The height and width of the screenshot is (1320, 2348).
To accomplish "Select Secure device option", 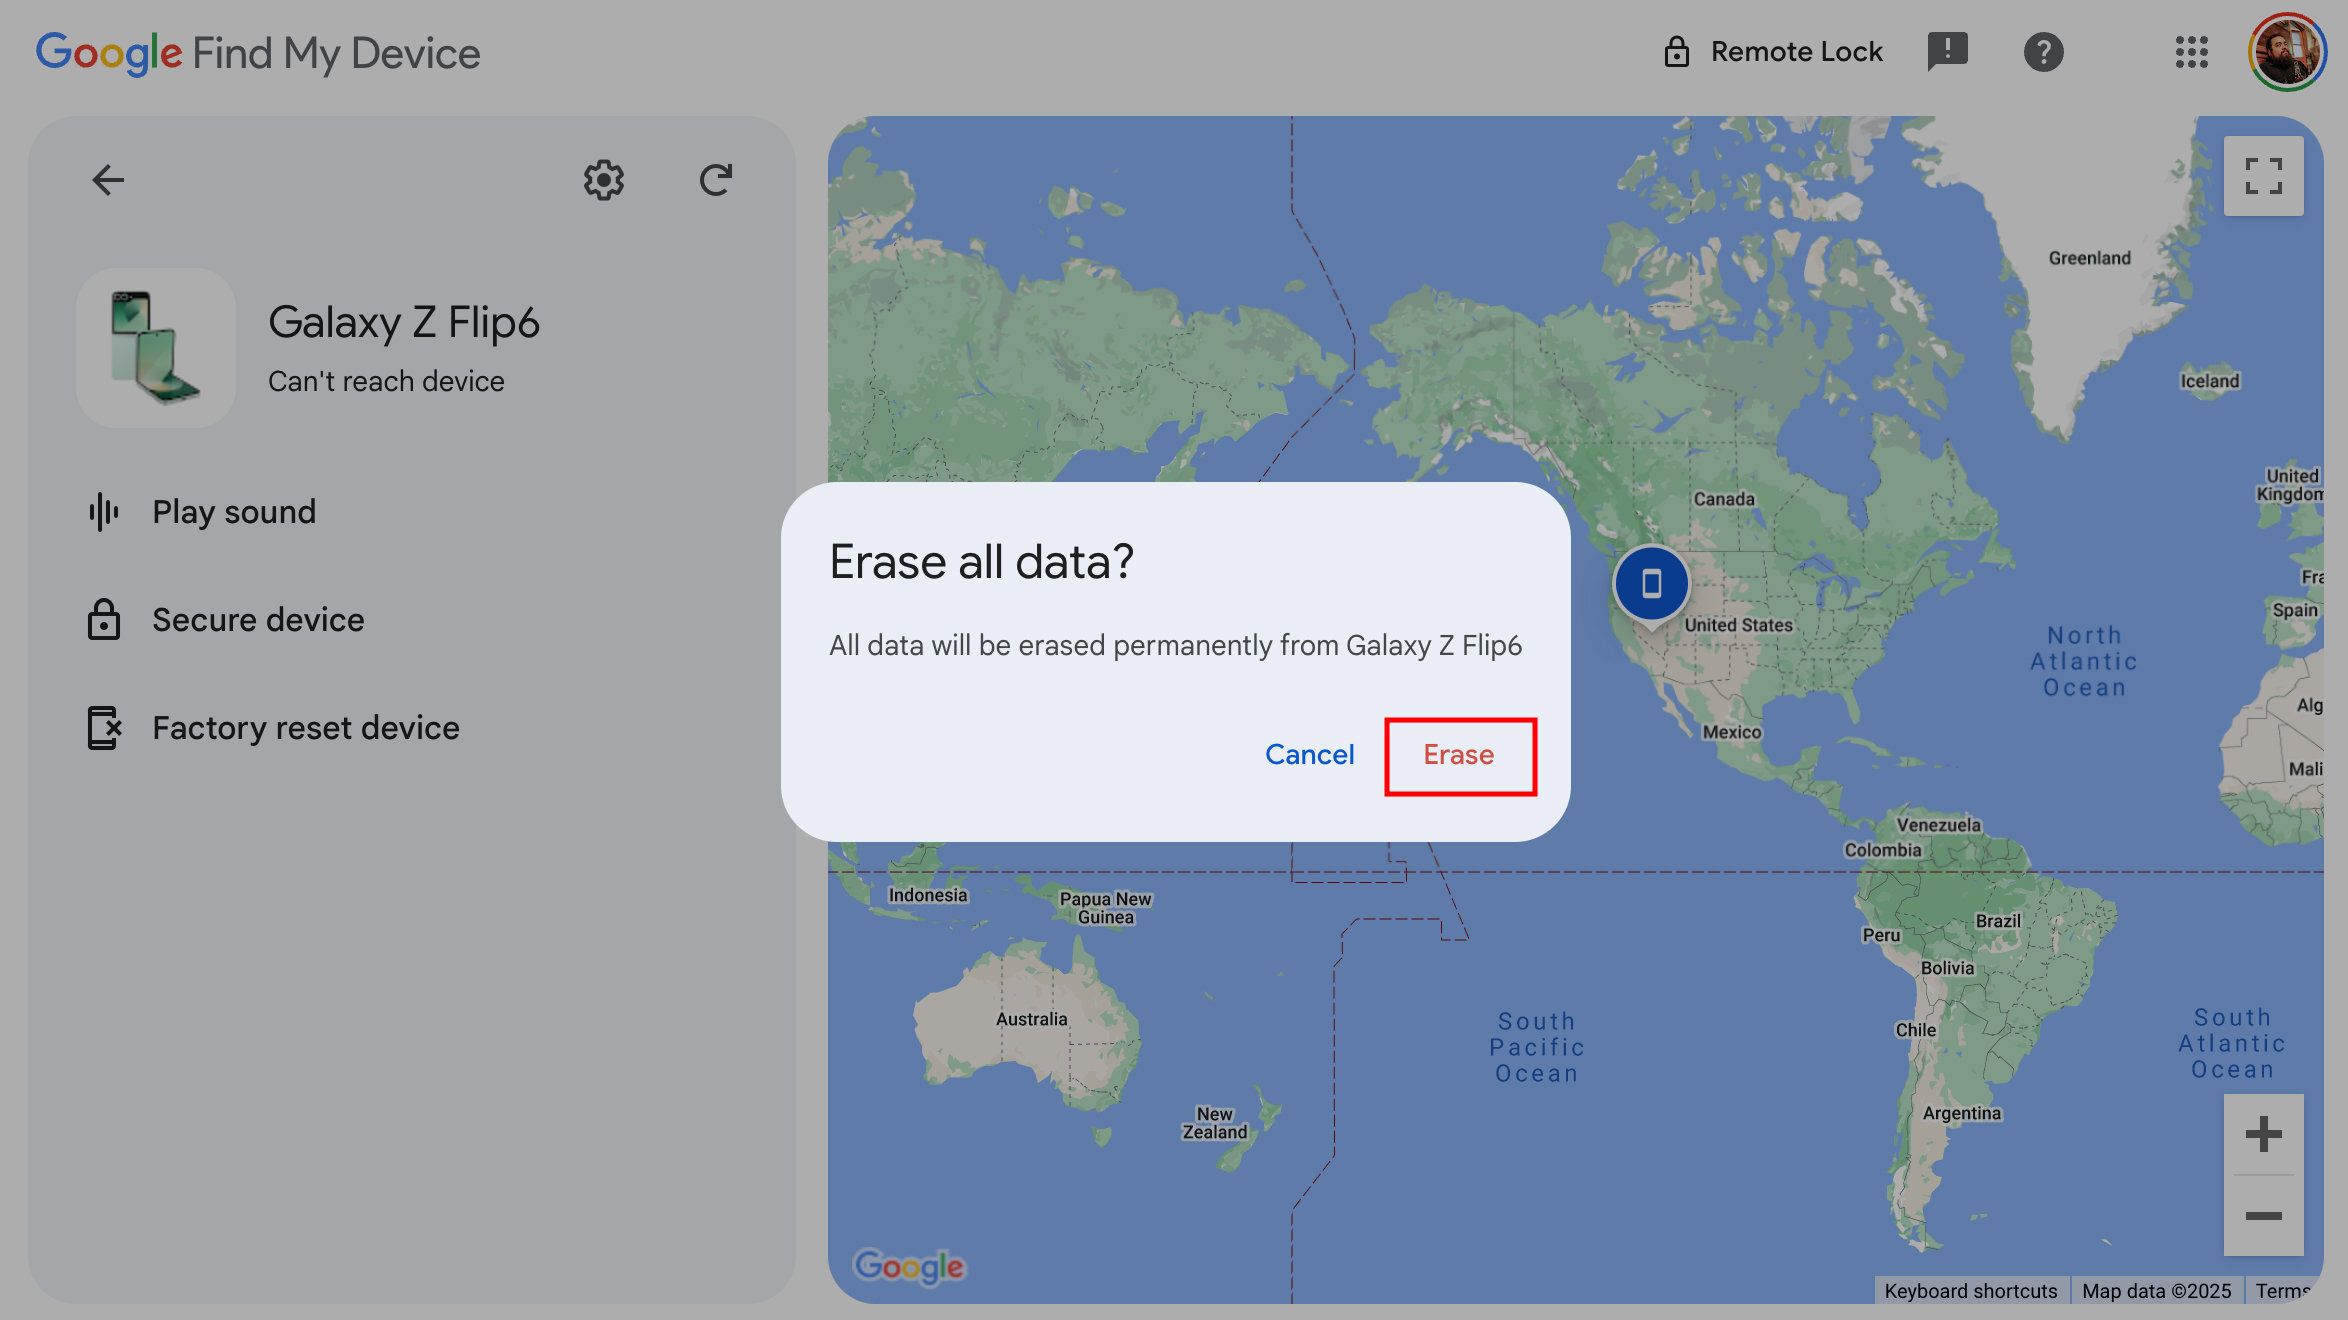I will tap(258, 620).
